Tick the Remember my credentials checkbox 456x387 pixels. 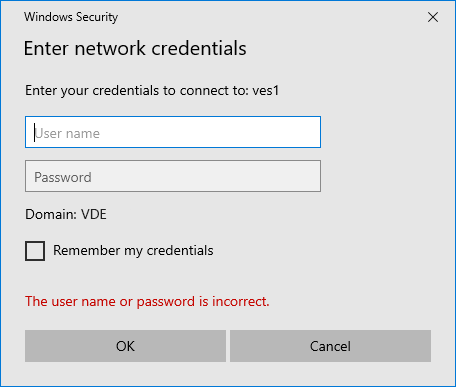(x=35, y=251)
